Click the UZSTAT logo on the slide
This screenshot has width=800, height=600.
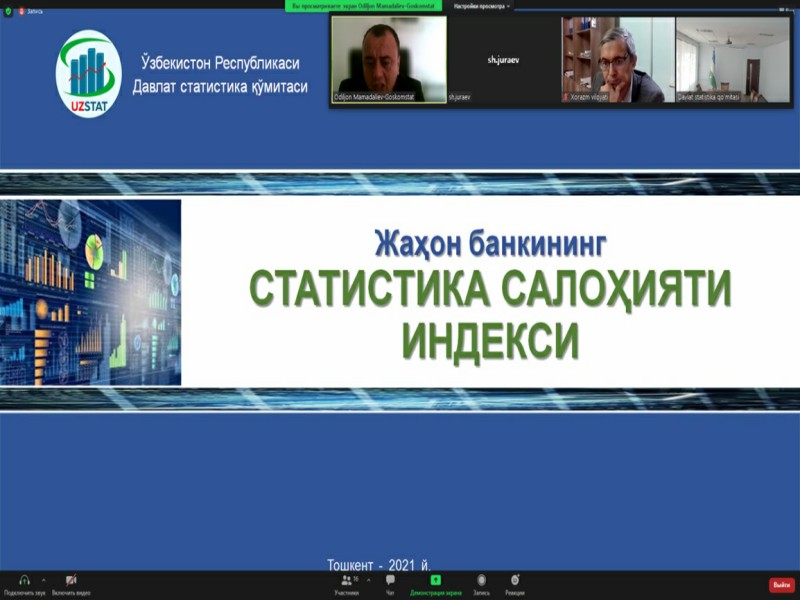pyautogui.click(x=89, y=74)
